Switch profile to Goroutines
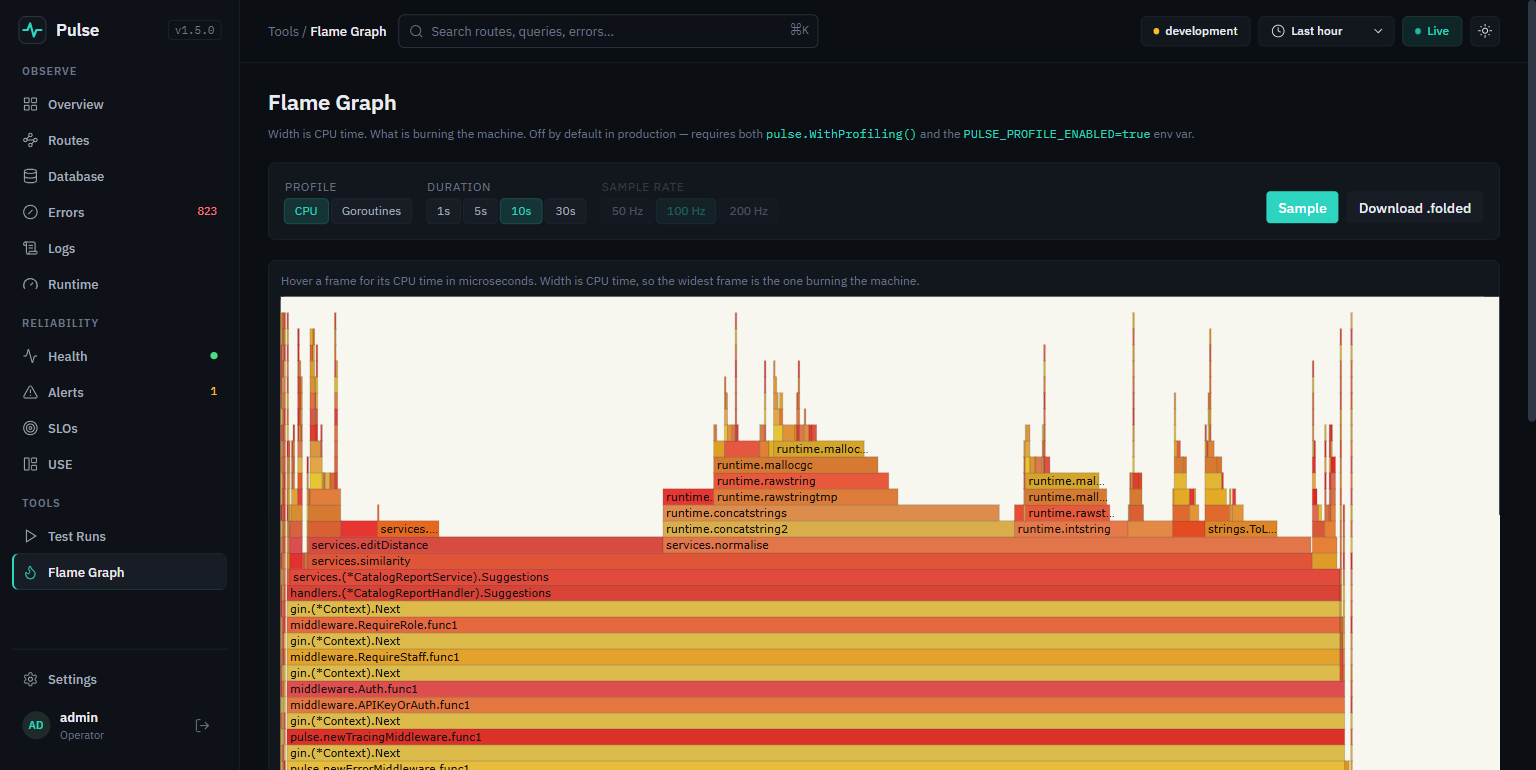The image size is (1536, 770). pos(371,211)
